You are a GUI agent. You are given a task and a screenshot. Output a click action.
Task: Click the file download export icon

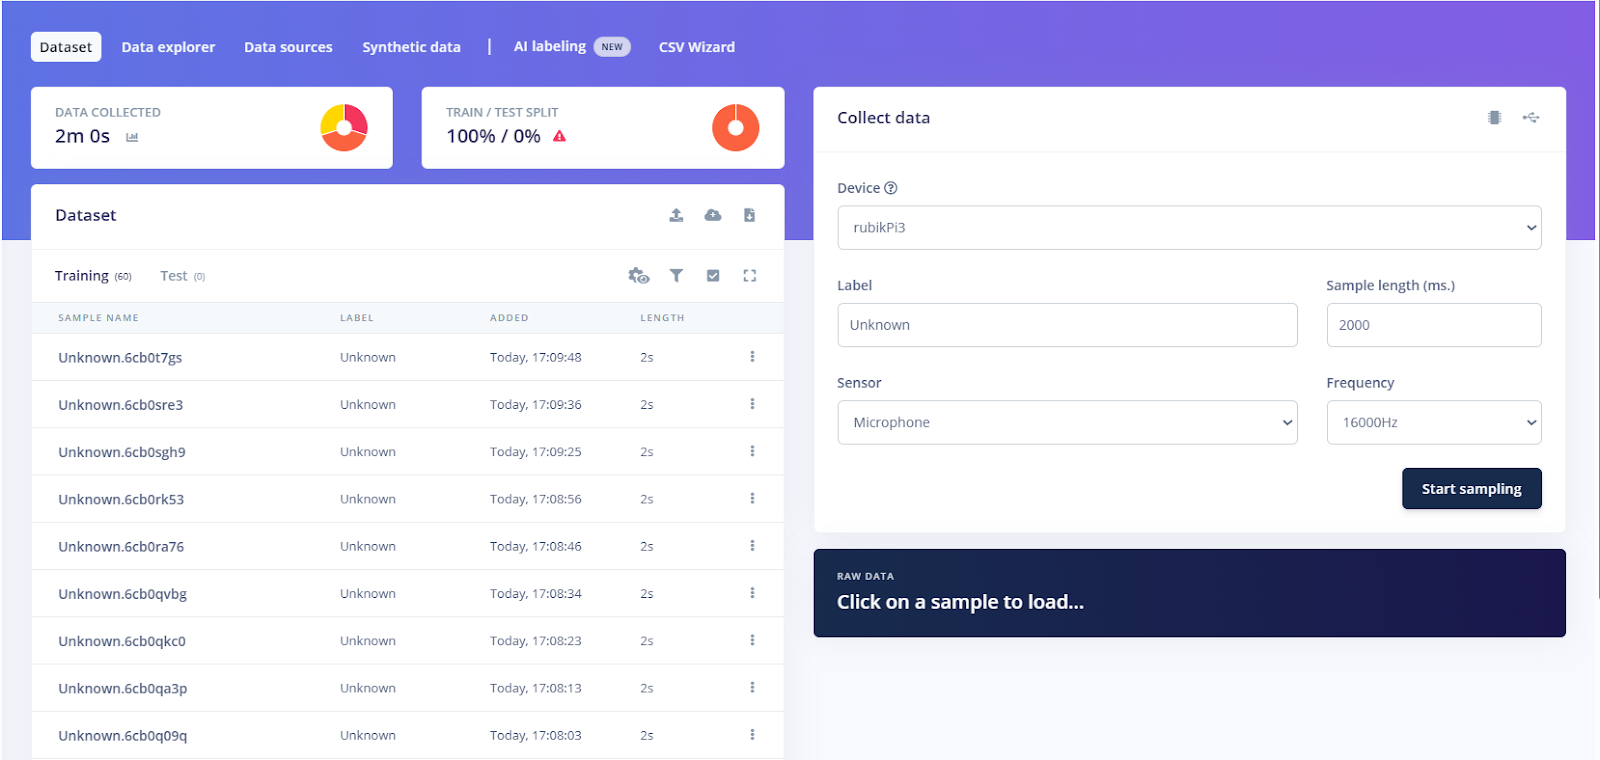(x=749, y=215)
